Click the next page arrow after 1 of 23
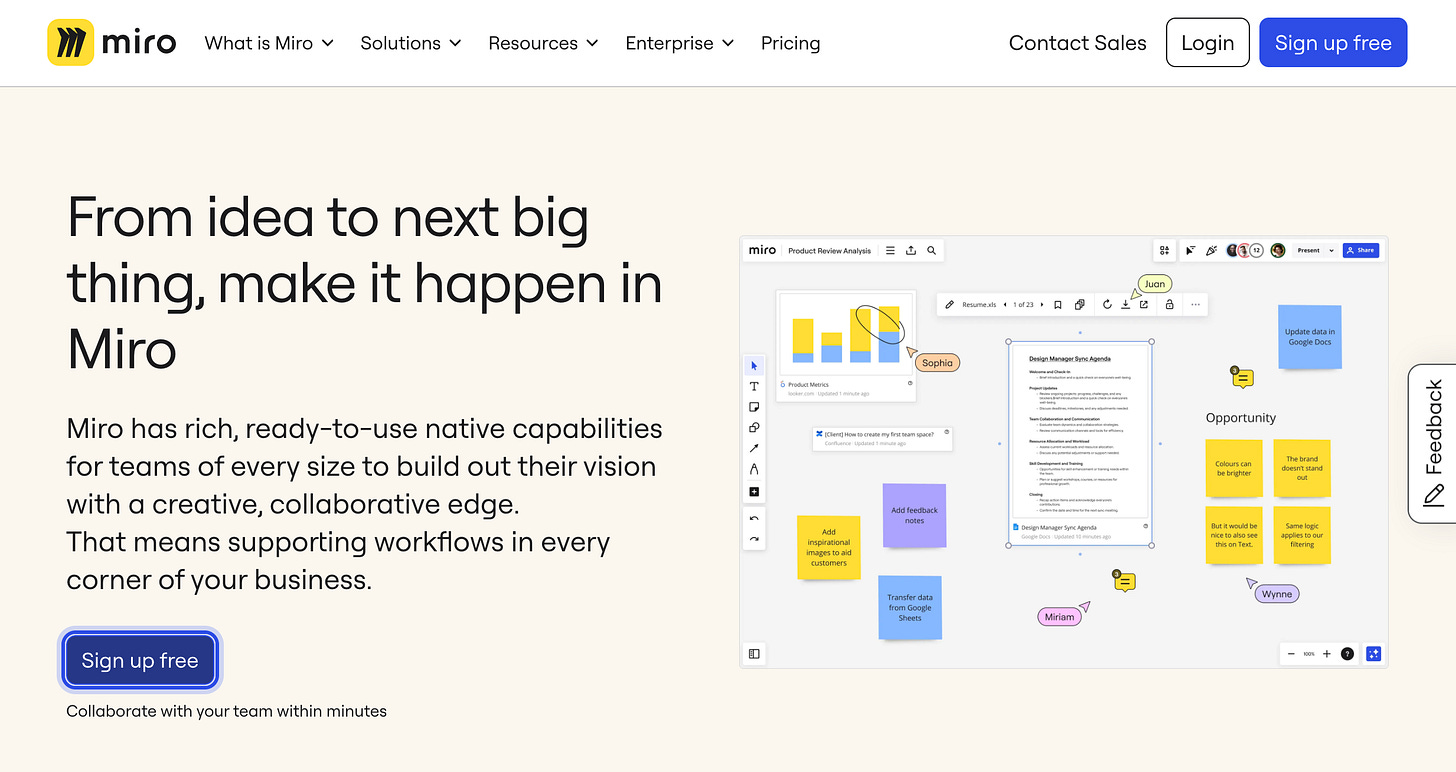 pos(1042,304)
